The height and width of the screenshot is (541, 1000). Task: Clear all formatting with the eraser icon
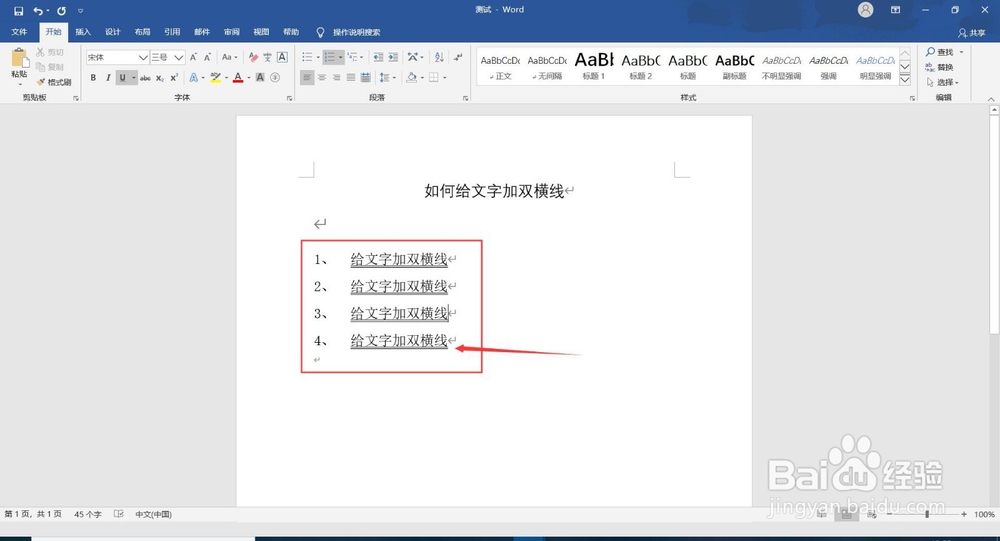253,57
